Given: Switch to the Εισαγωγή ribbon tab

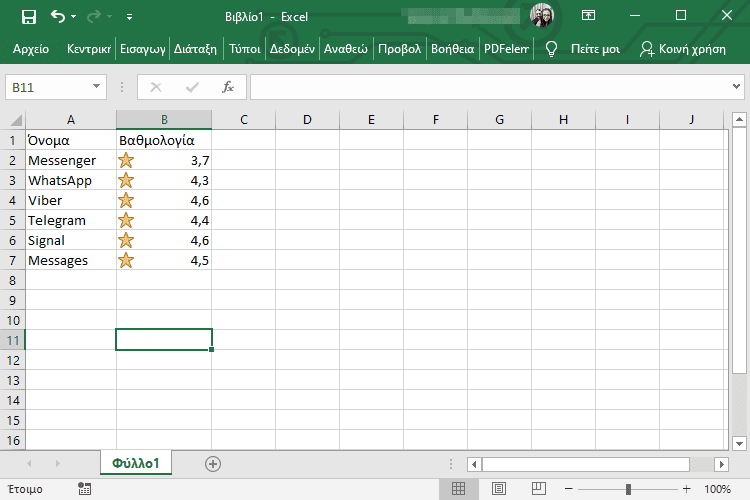Looking at the screenshot, I should click(x=143, y=49).
